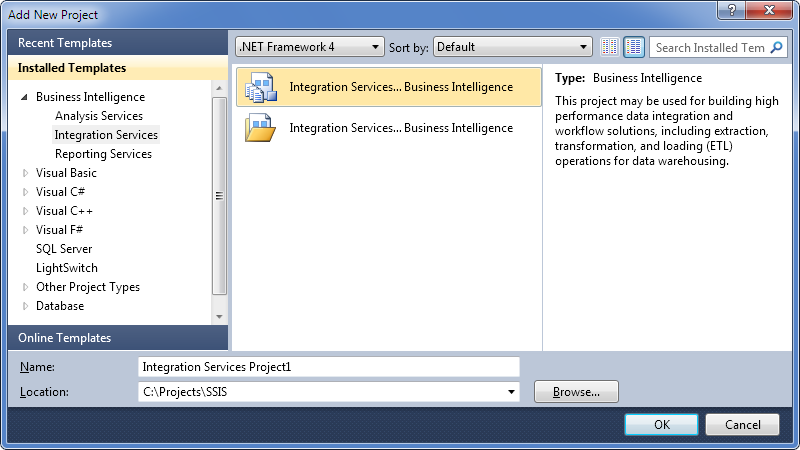Select Analysis Services in the tree
Viewport: 800px width, 450px height.
(99, 116)
